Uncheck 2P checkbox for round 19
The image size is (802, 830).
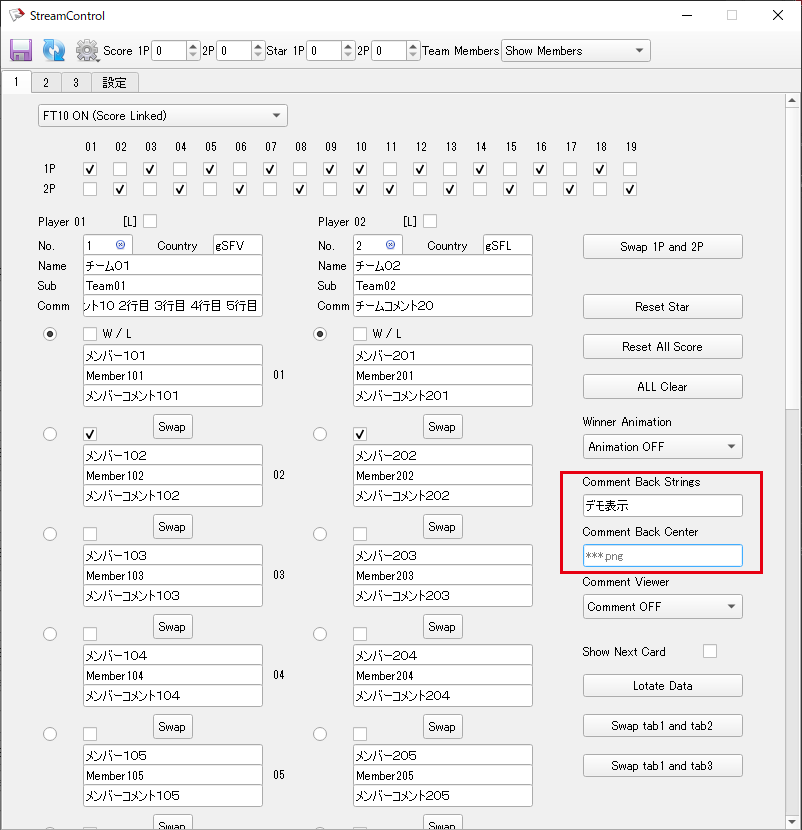[630, 190]
